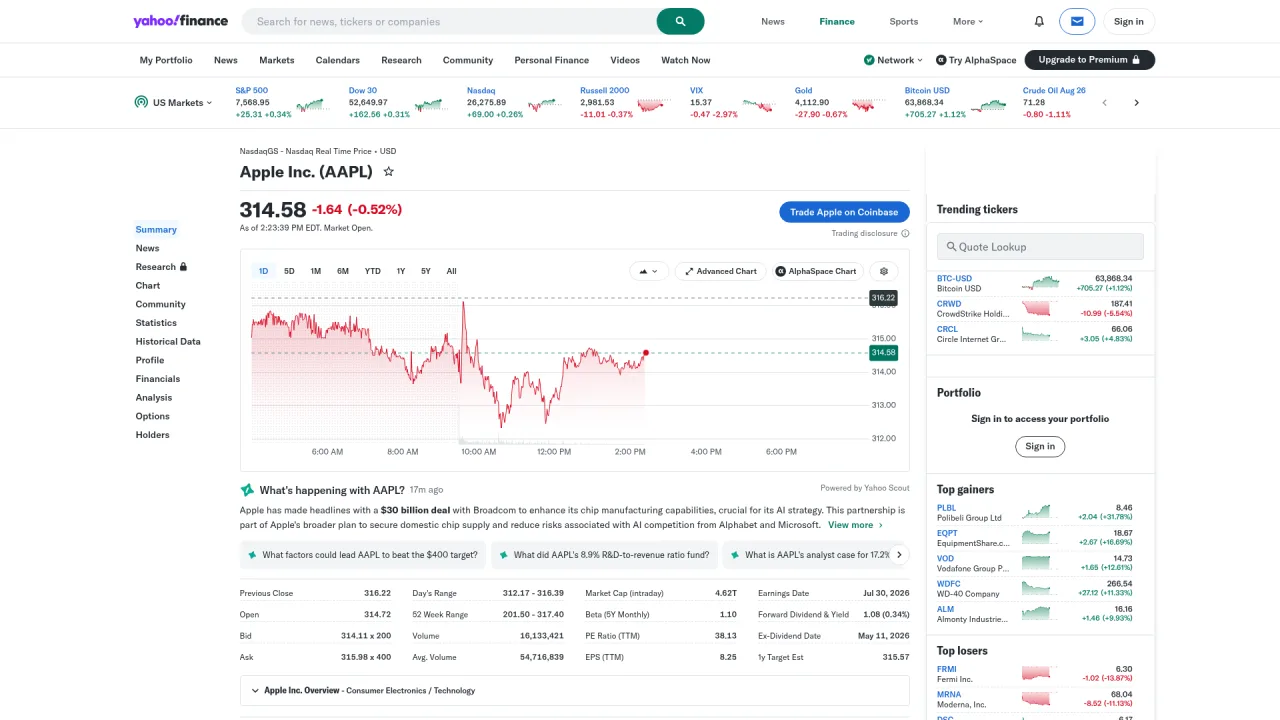The height and width of the screenshot is (720, 1280).
Task: Expand the Network dropdown
Action: pos(894,60)
